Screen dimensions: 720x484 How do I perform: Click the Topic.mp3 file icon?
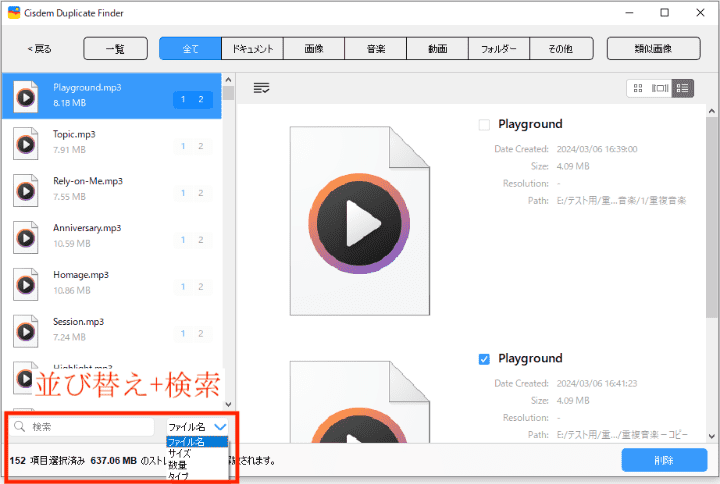pos(25,144)
